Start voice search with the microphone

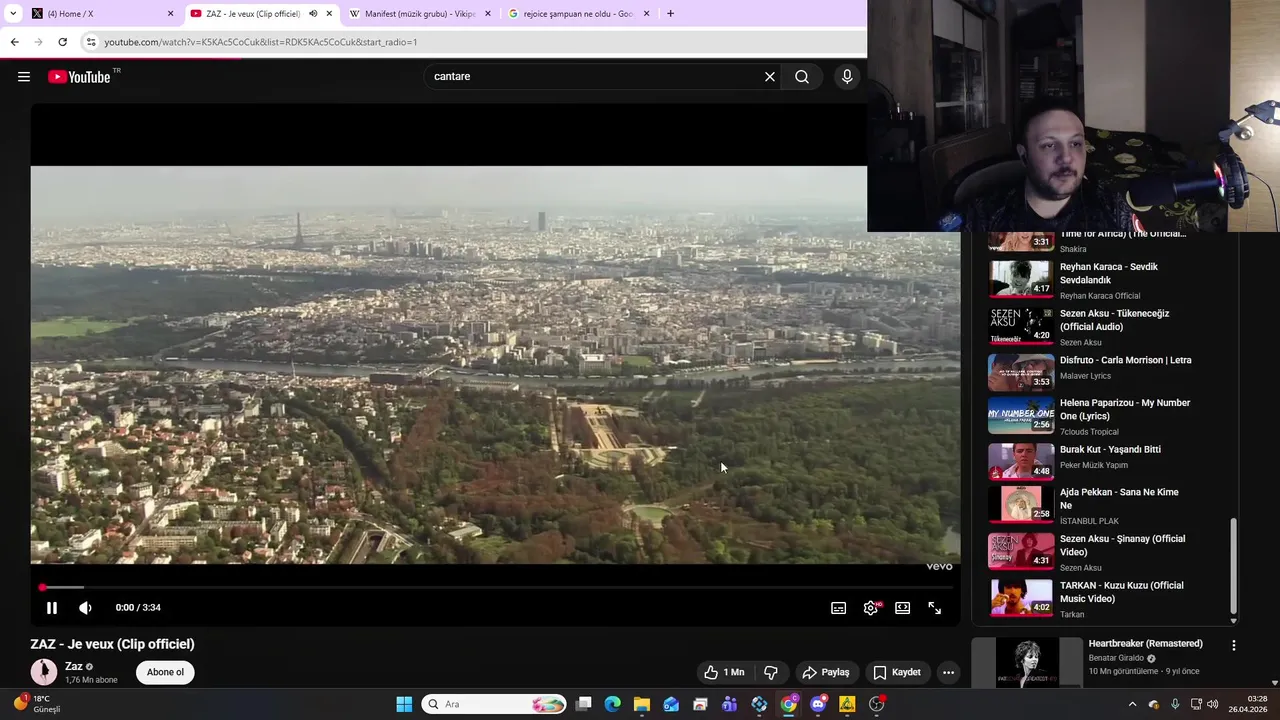point(847,77)
